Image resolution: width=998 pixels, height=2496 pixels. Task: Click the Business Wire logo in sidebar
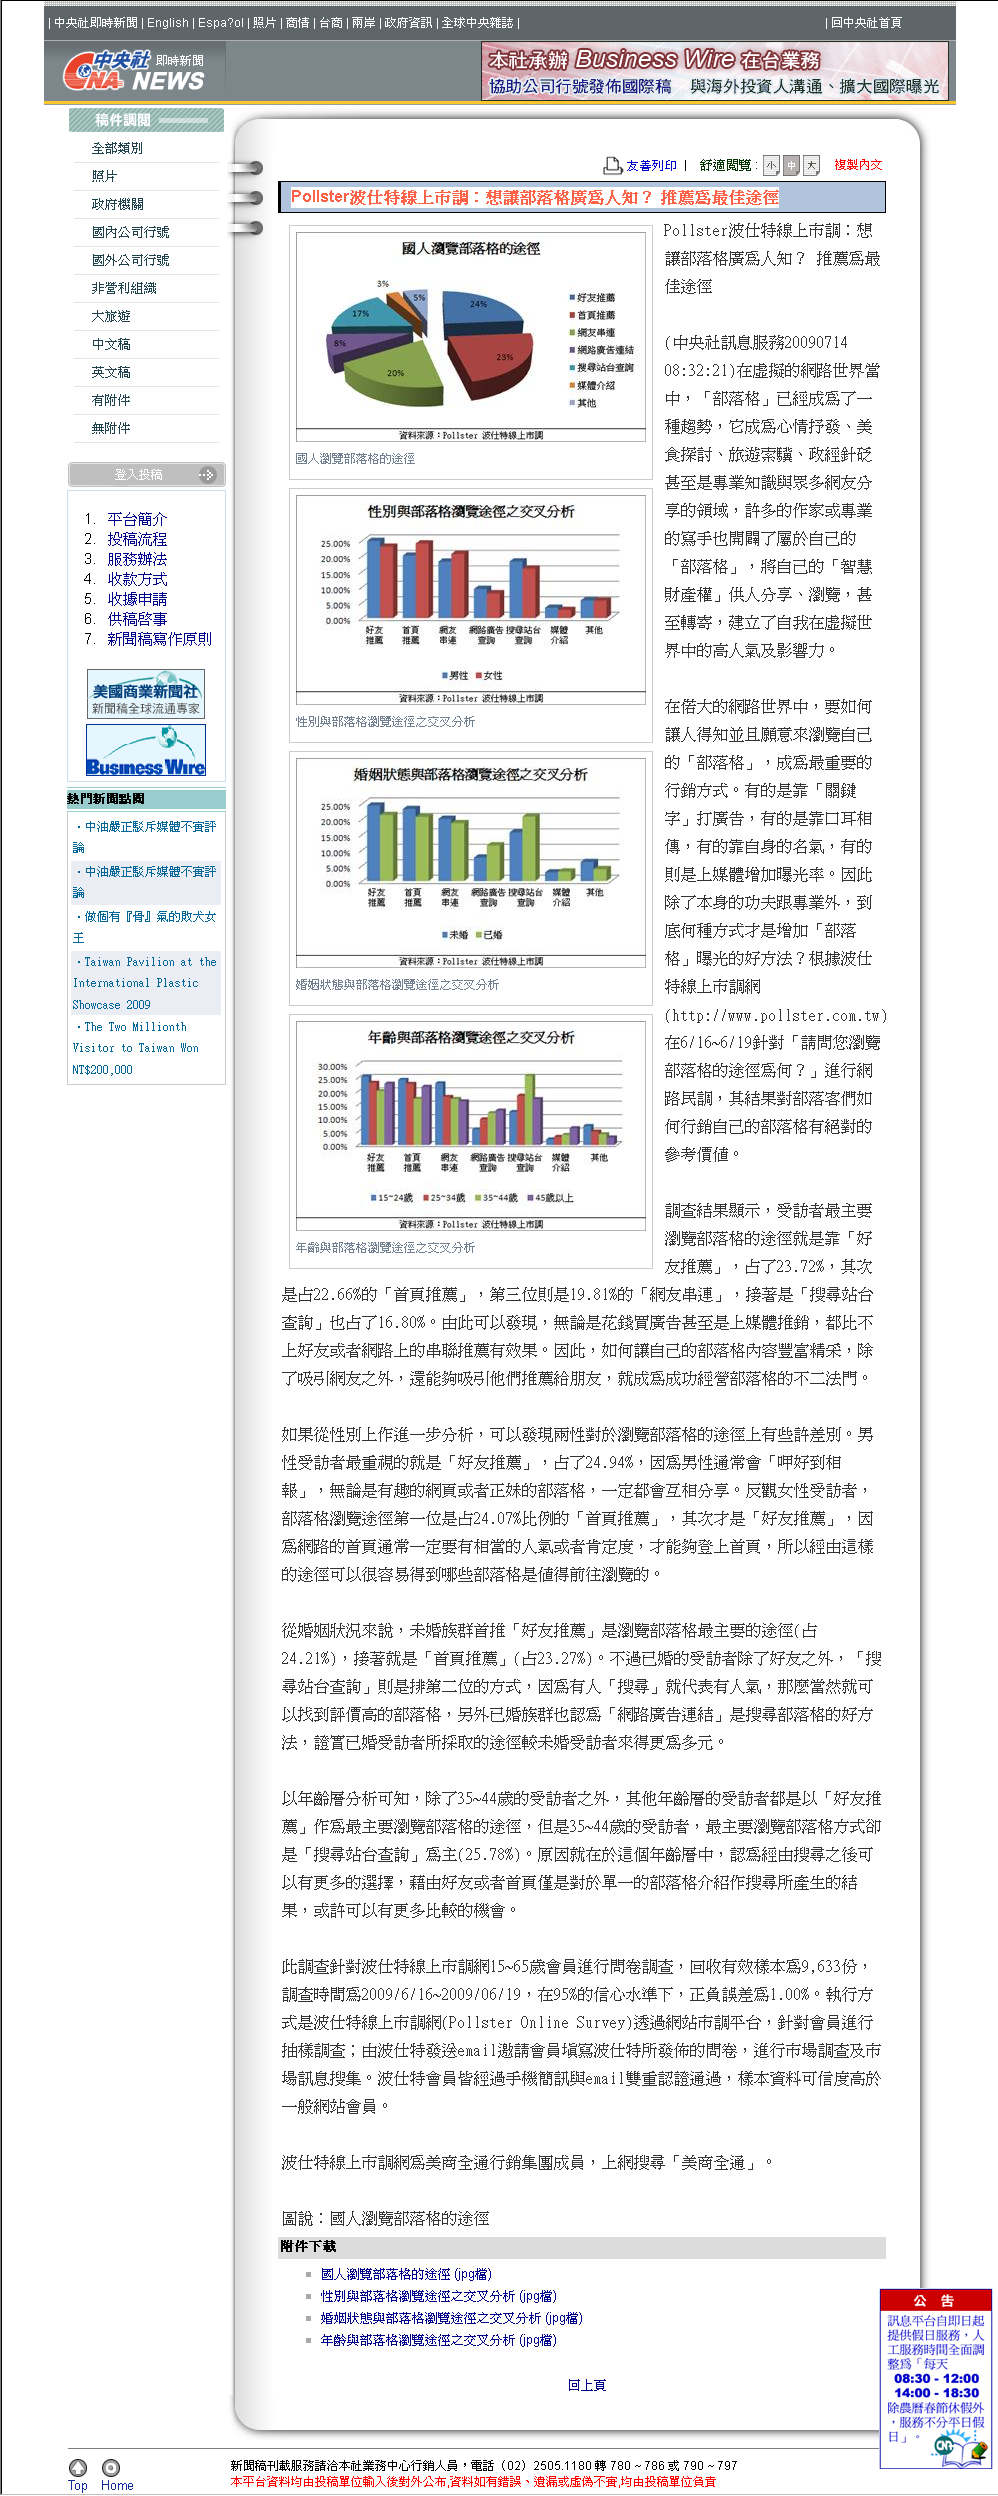pyautogui.click(x=146, y=750)
